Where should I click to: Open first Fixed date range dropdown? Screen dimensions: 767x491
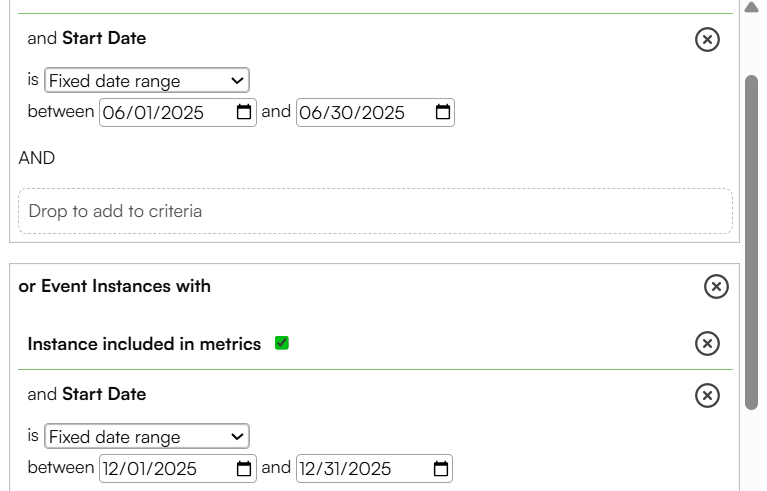147,80
